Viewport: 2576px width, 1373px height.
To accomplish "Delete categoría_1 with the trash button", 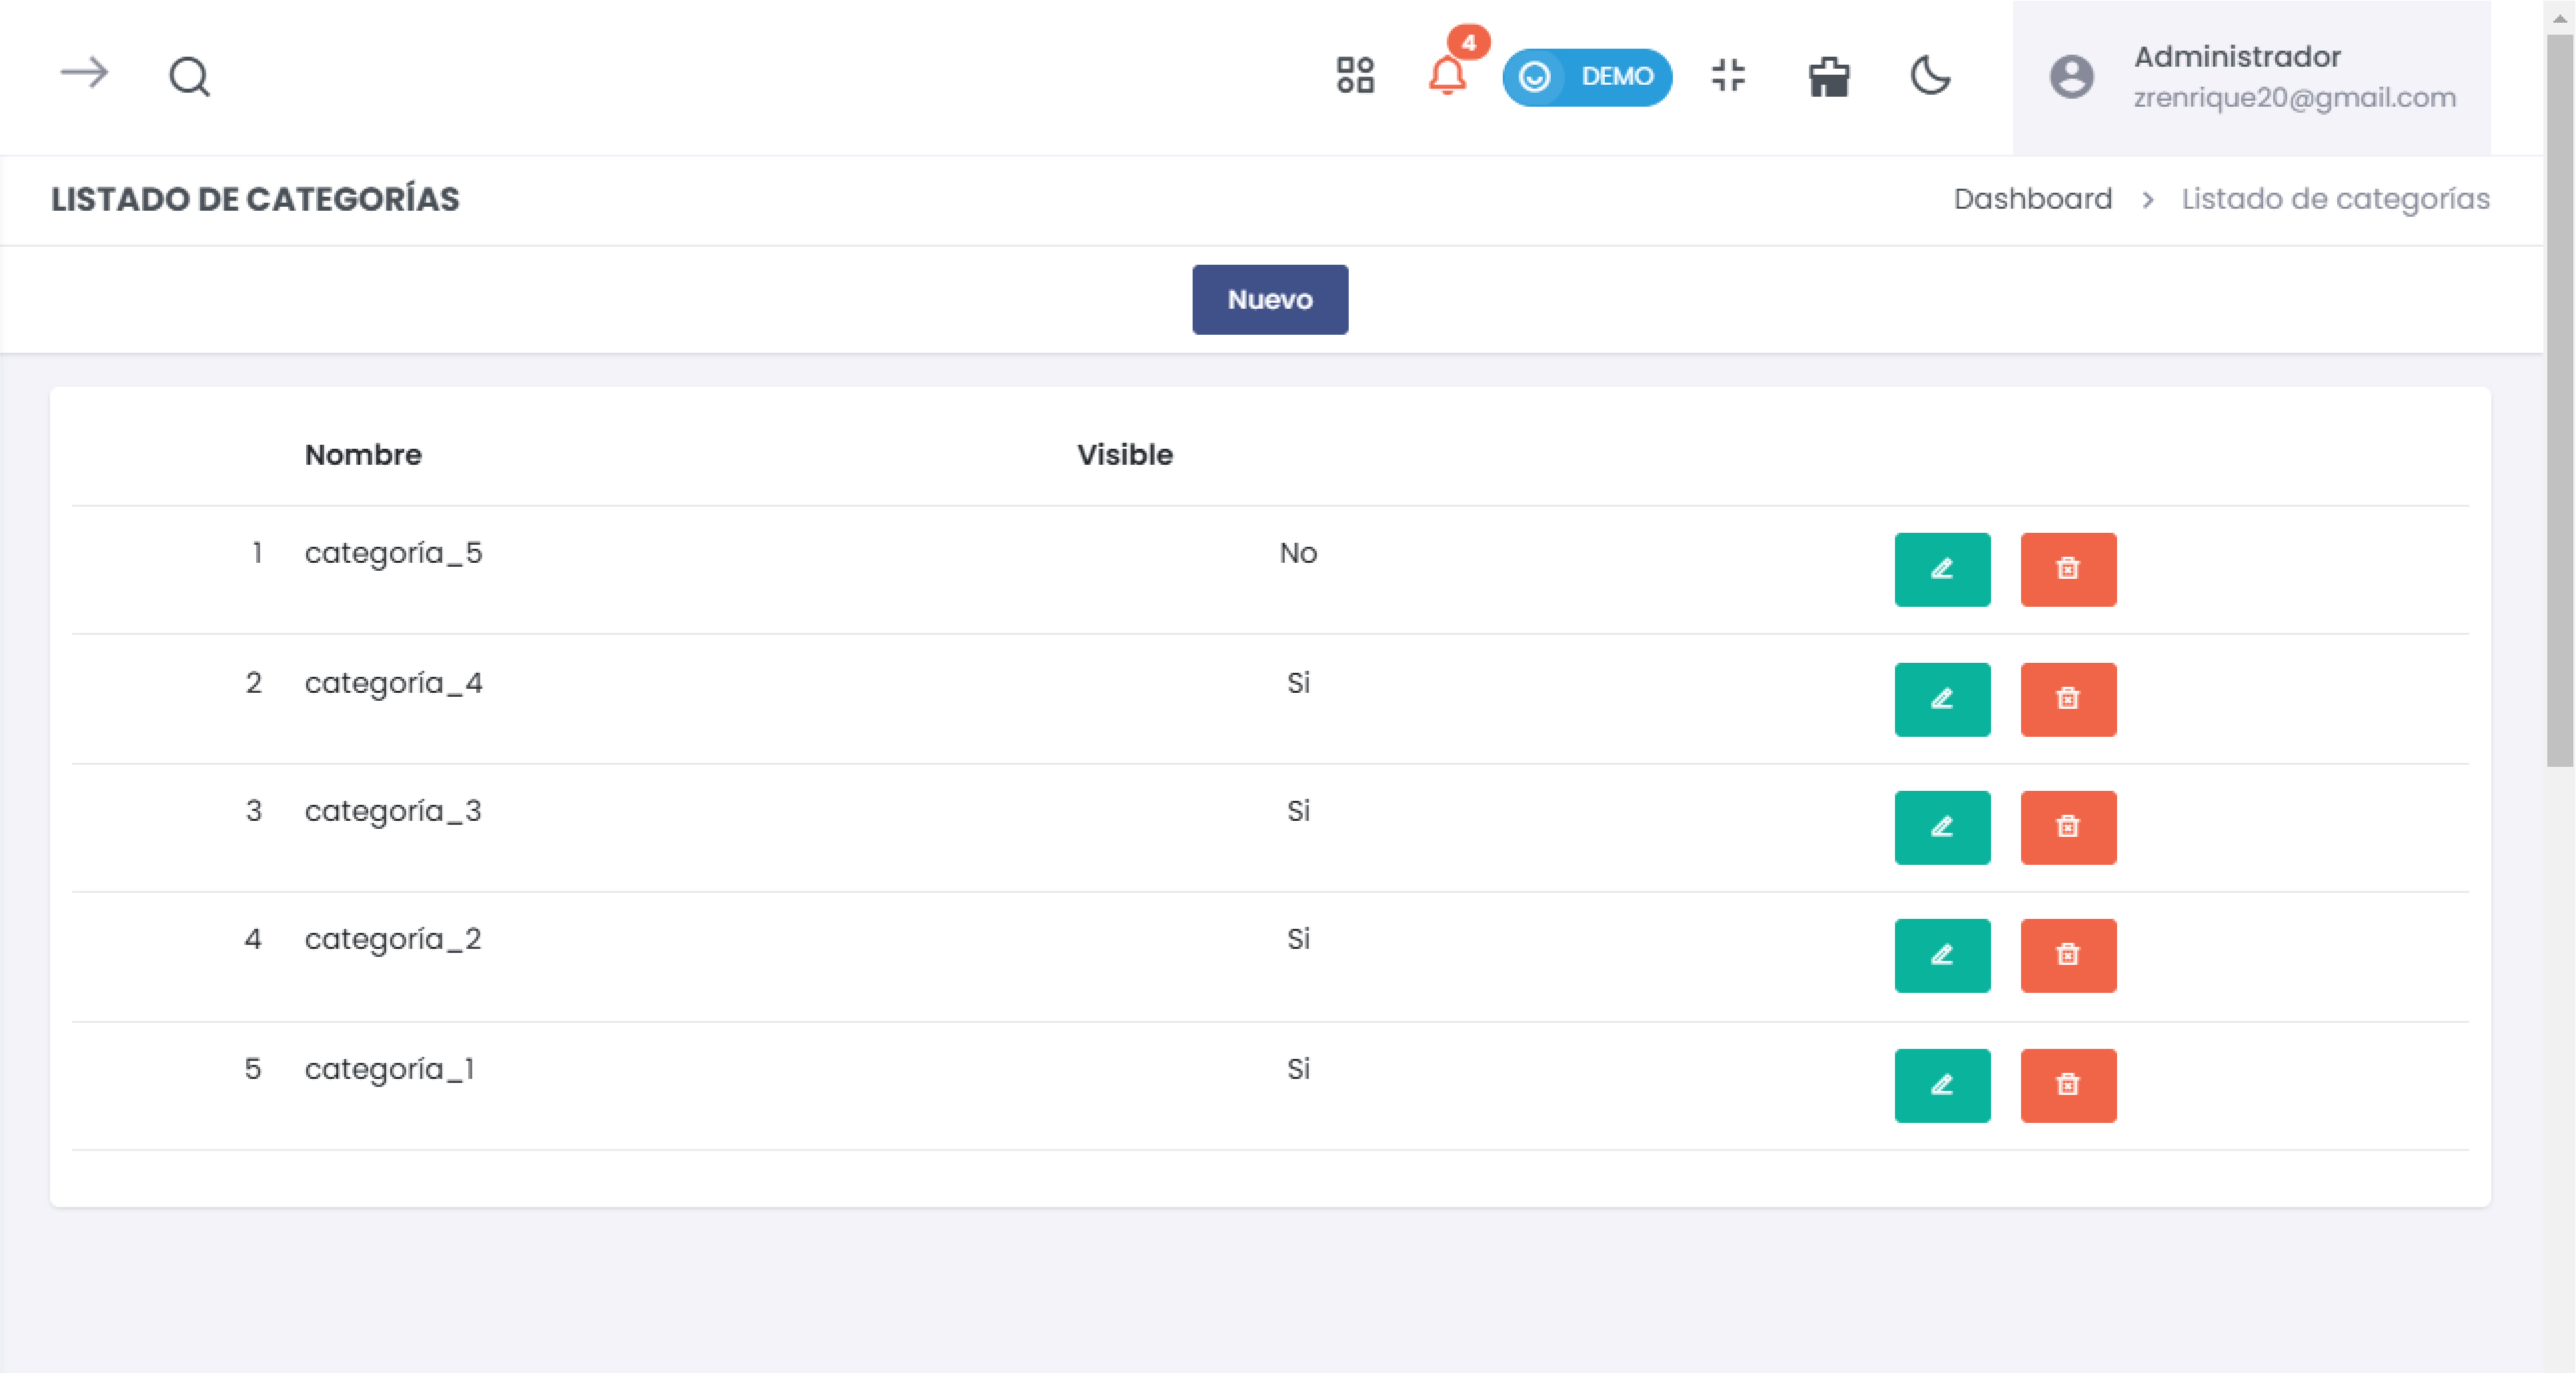I will [x=2067, y=1085].
